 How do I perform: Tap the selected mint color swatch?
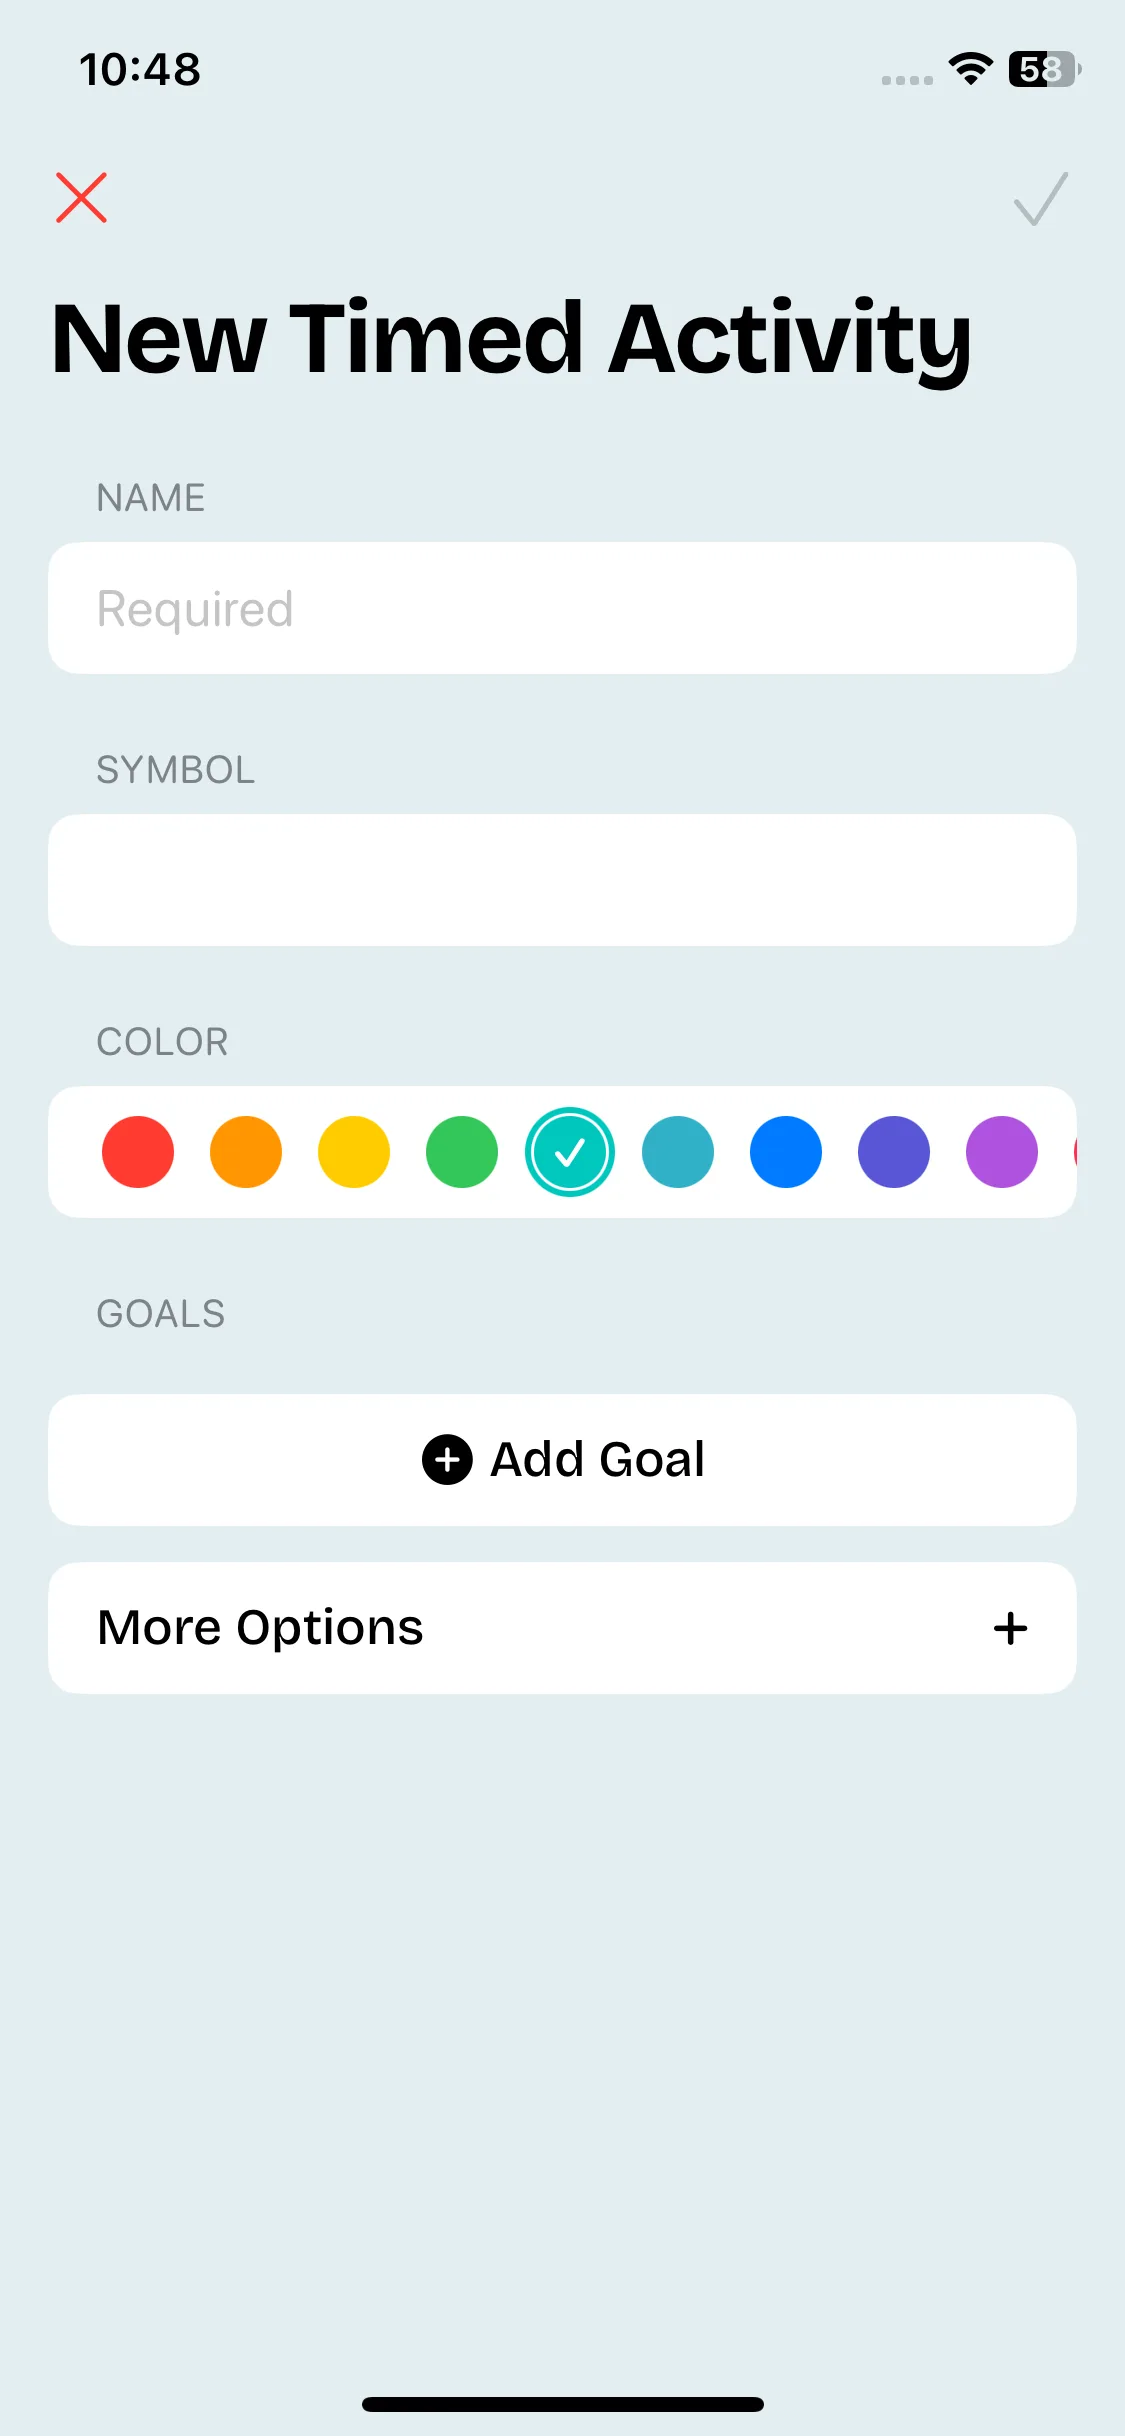click(x=570, y=1152)
